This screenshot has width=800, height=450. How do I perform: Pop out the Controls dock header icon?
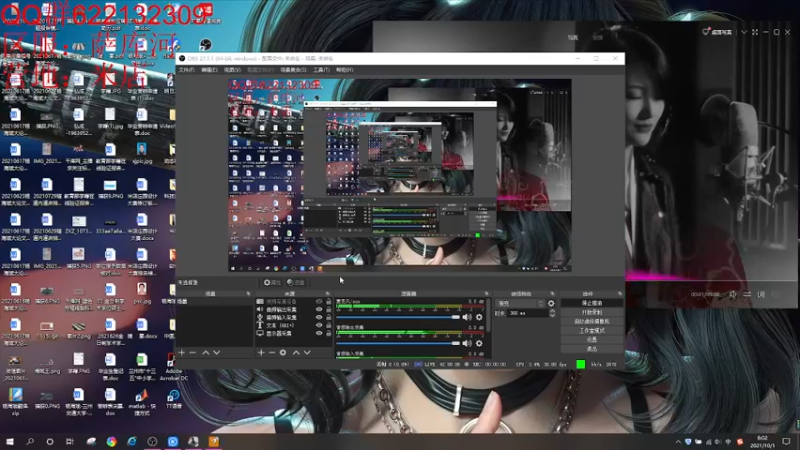click(620, 294)
